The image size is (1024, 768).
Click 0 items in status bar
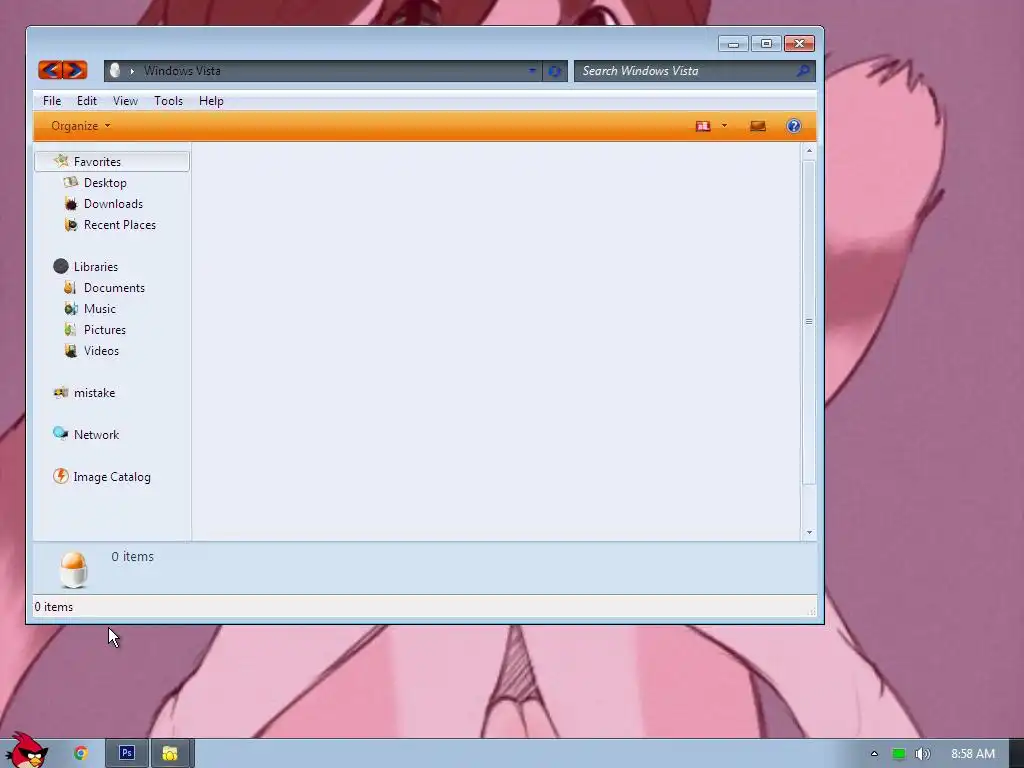point(54,607)
